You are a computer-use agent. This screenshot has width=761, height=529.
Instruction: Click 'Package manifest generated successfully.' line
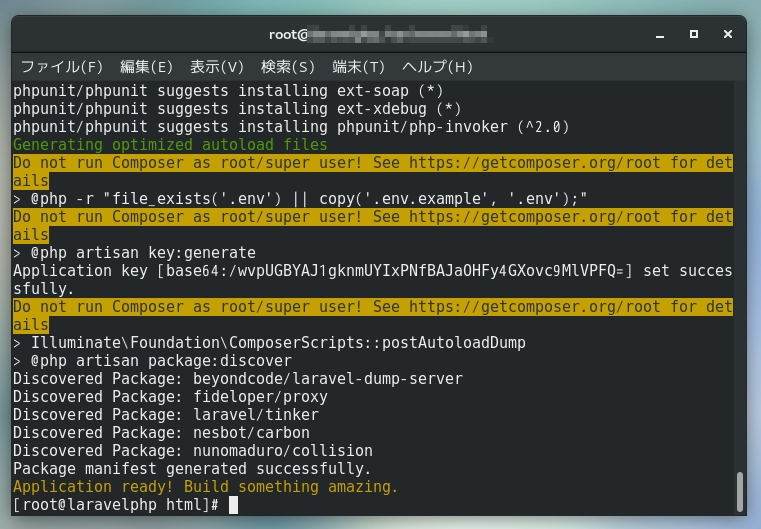click(192, 468)
